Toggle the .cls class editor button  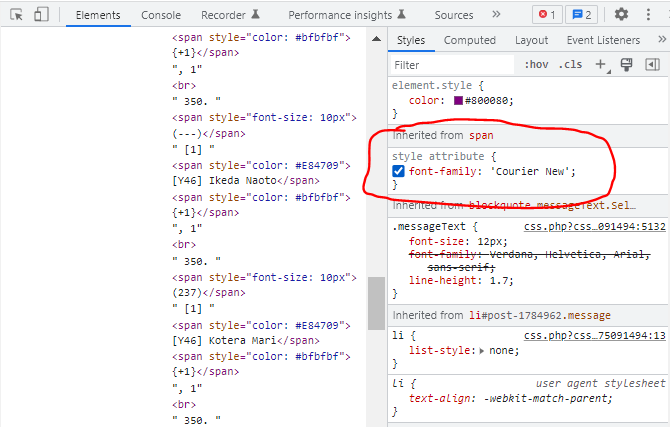click(570, 65)
